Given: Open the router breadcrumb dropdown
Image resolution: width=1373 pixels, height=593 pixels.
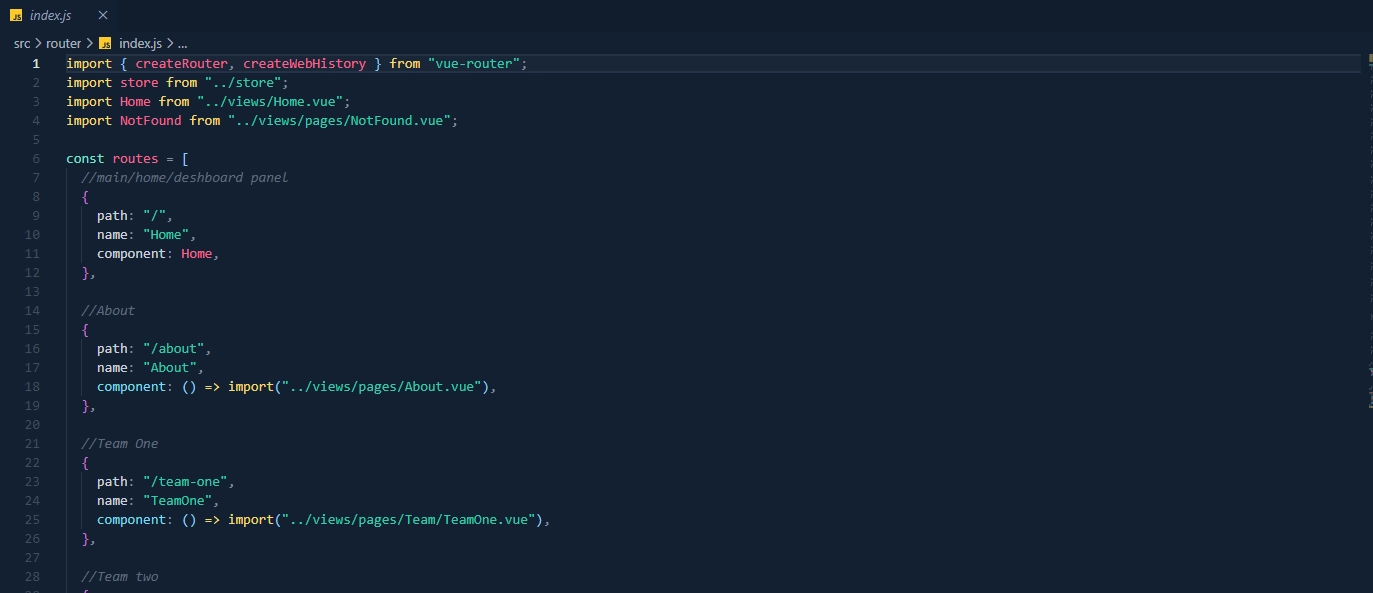Looking at the screenshot, I should click(x=63, y=43).
